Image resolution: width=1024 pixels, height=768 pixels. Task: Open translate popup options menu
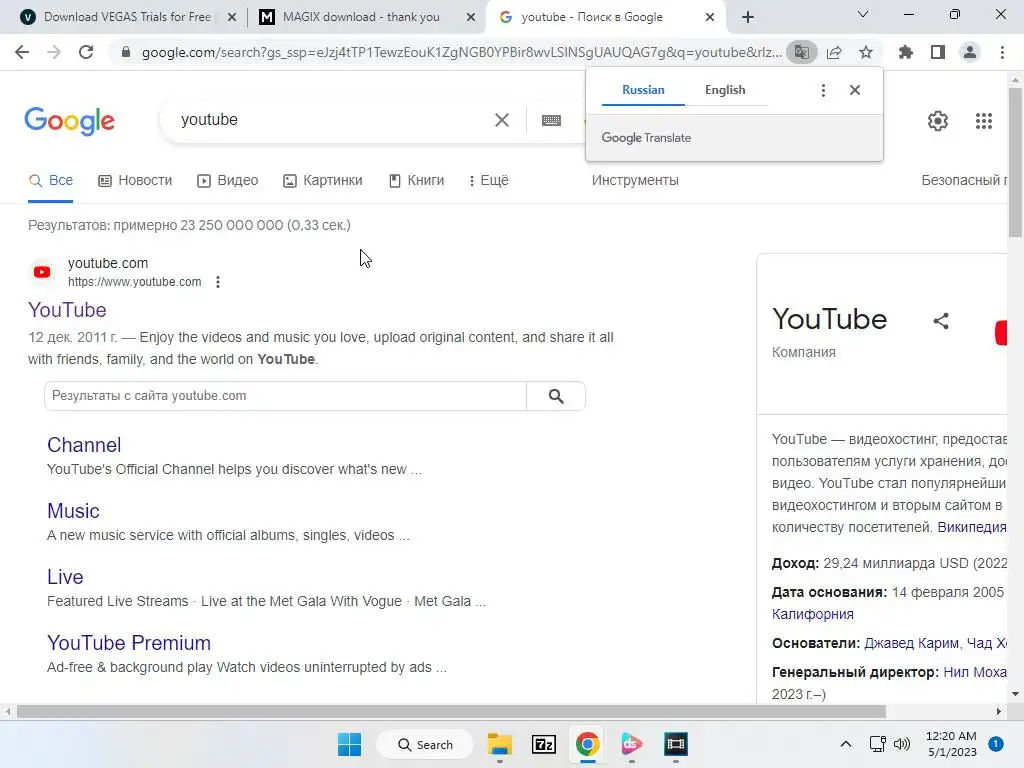coord(823,90)
